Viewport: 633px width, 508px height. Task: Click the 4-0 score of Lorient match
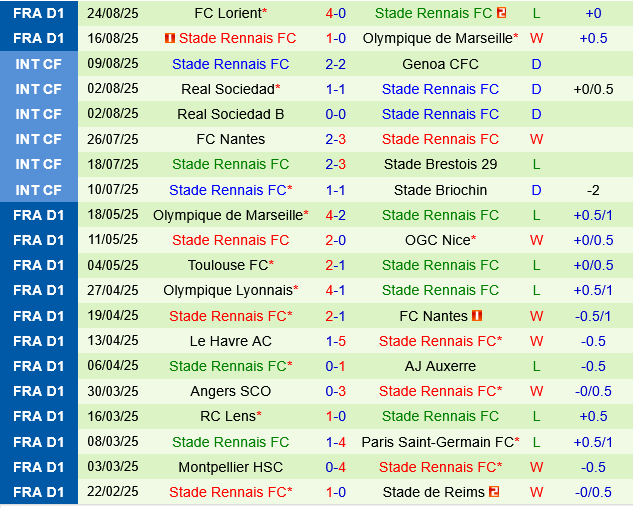(335, 13)
